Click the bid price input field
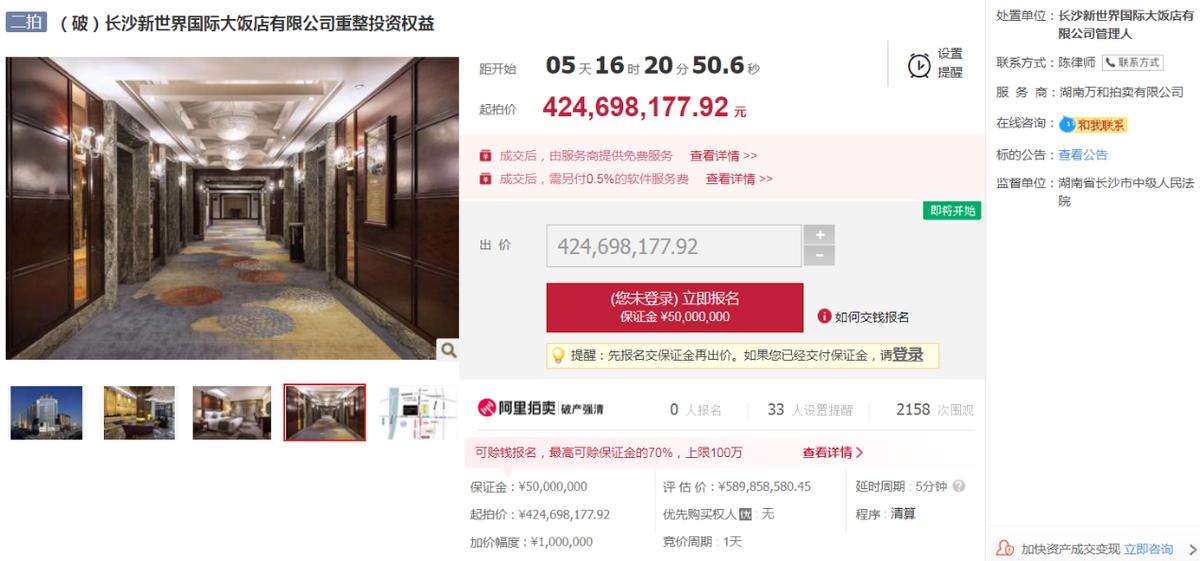Image resolution: width=1200 pixels, height=561 pixels. [x=674, y=246]
